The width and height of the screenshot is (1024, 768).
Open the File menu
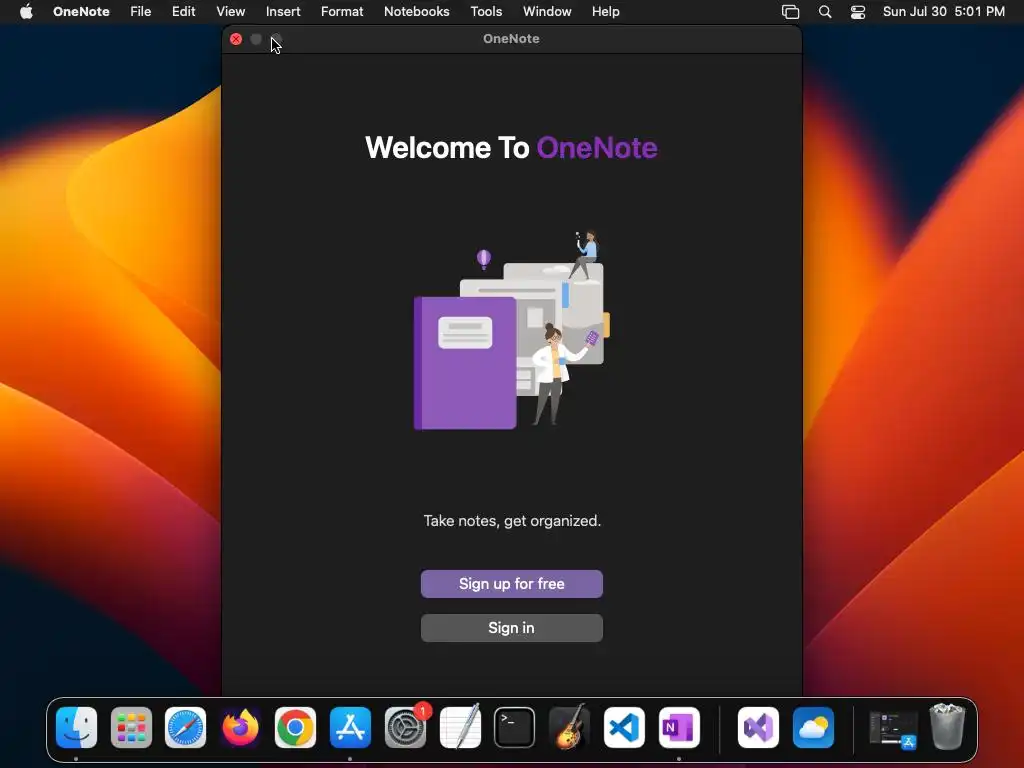pyautogui.click(x=140, y=12)
